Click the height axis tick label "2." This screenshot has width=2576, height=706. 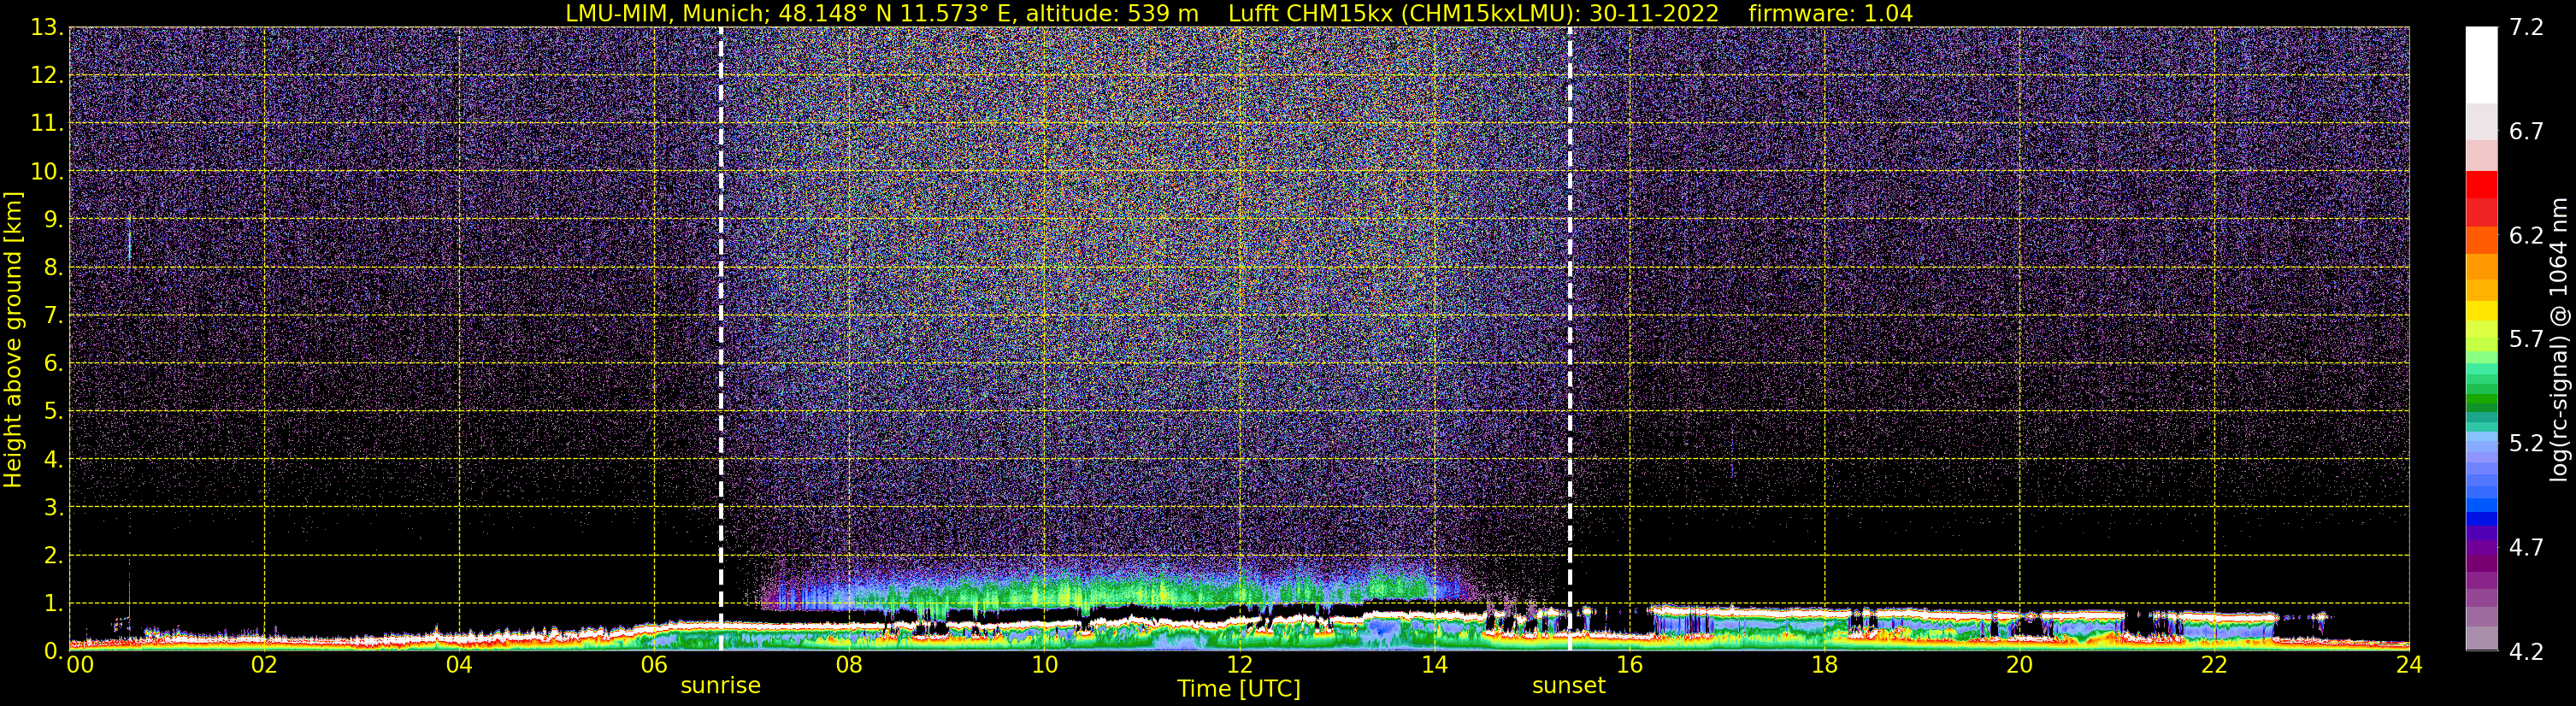click(x=53, y=555)
